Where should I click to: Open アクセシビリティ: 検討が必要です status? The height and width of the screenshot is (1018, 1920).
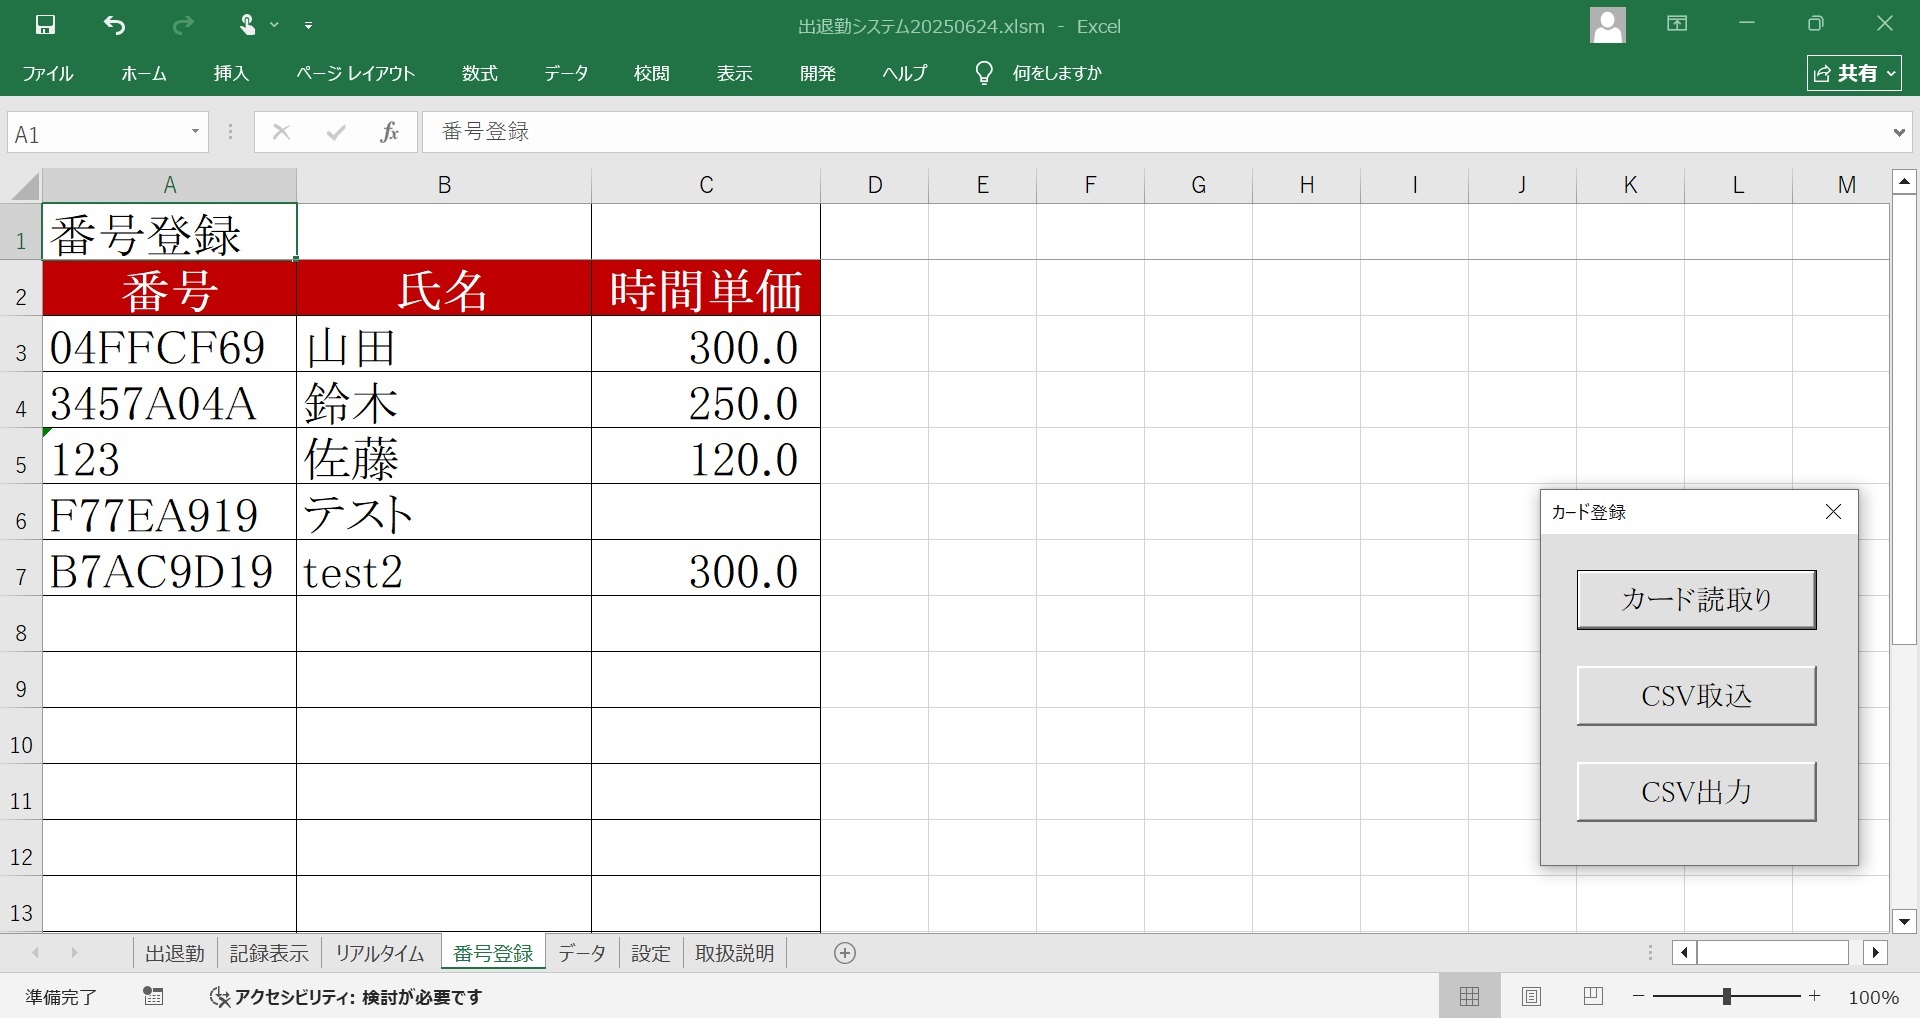click(345, 997)
